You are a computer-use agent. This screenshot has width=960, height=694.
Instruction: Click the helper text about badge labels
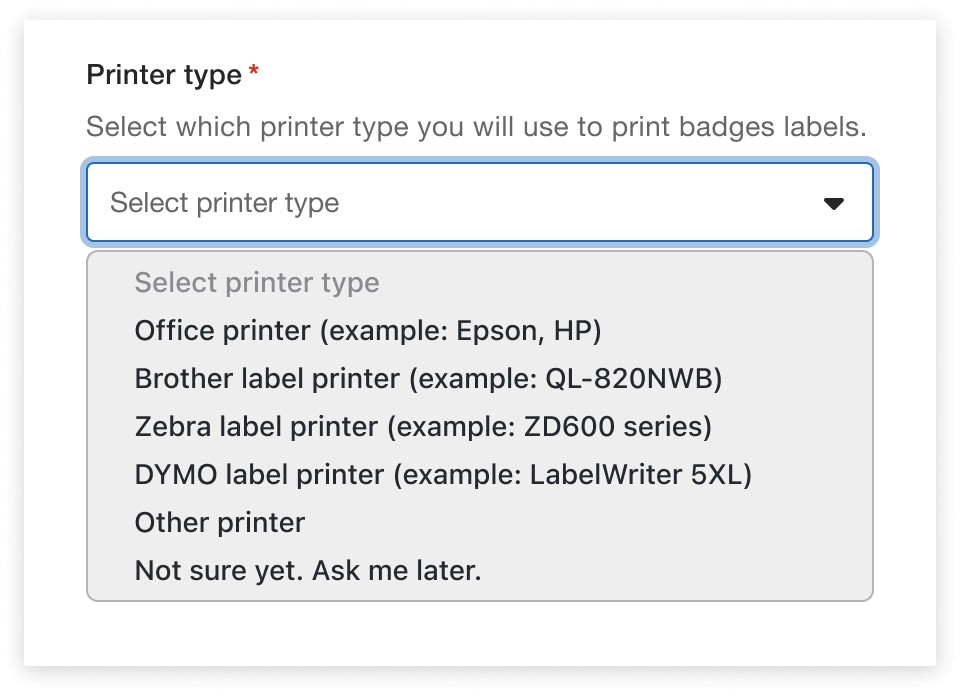point(475,128)
